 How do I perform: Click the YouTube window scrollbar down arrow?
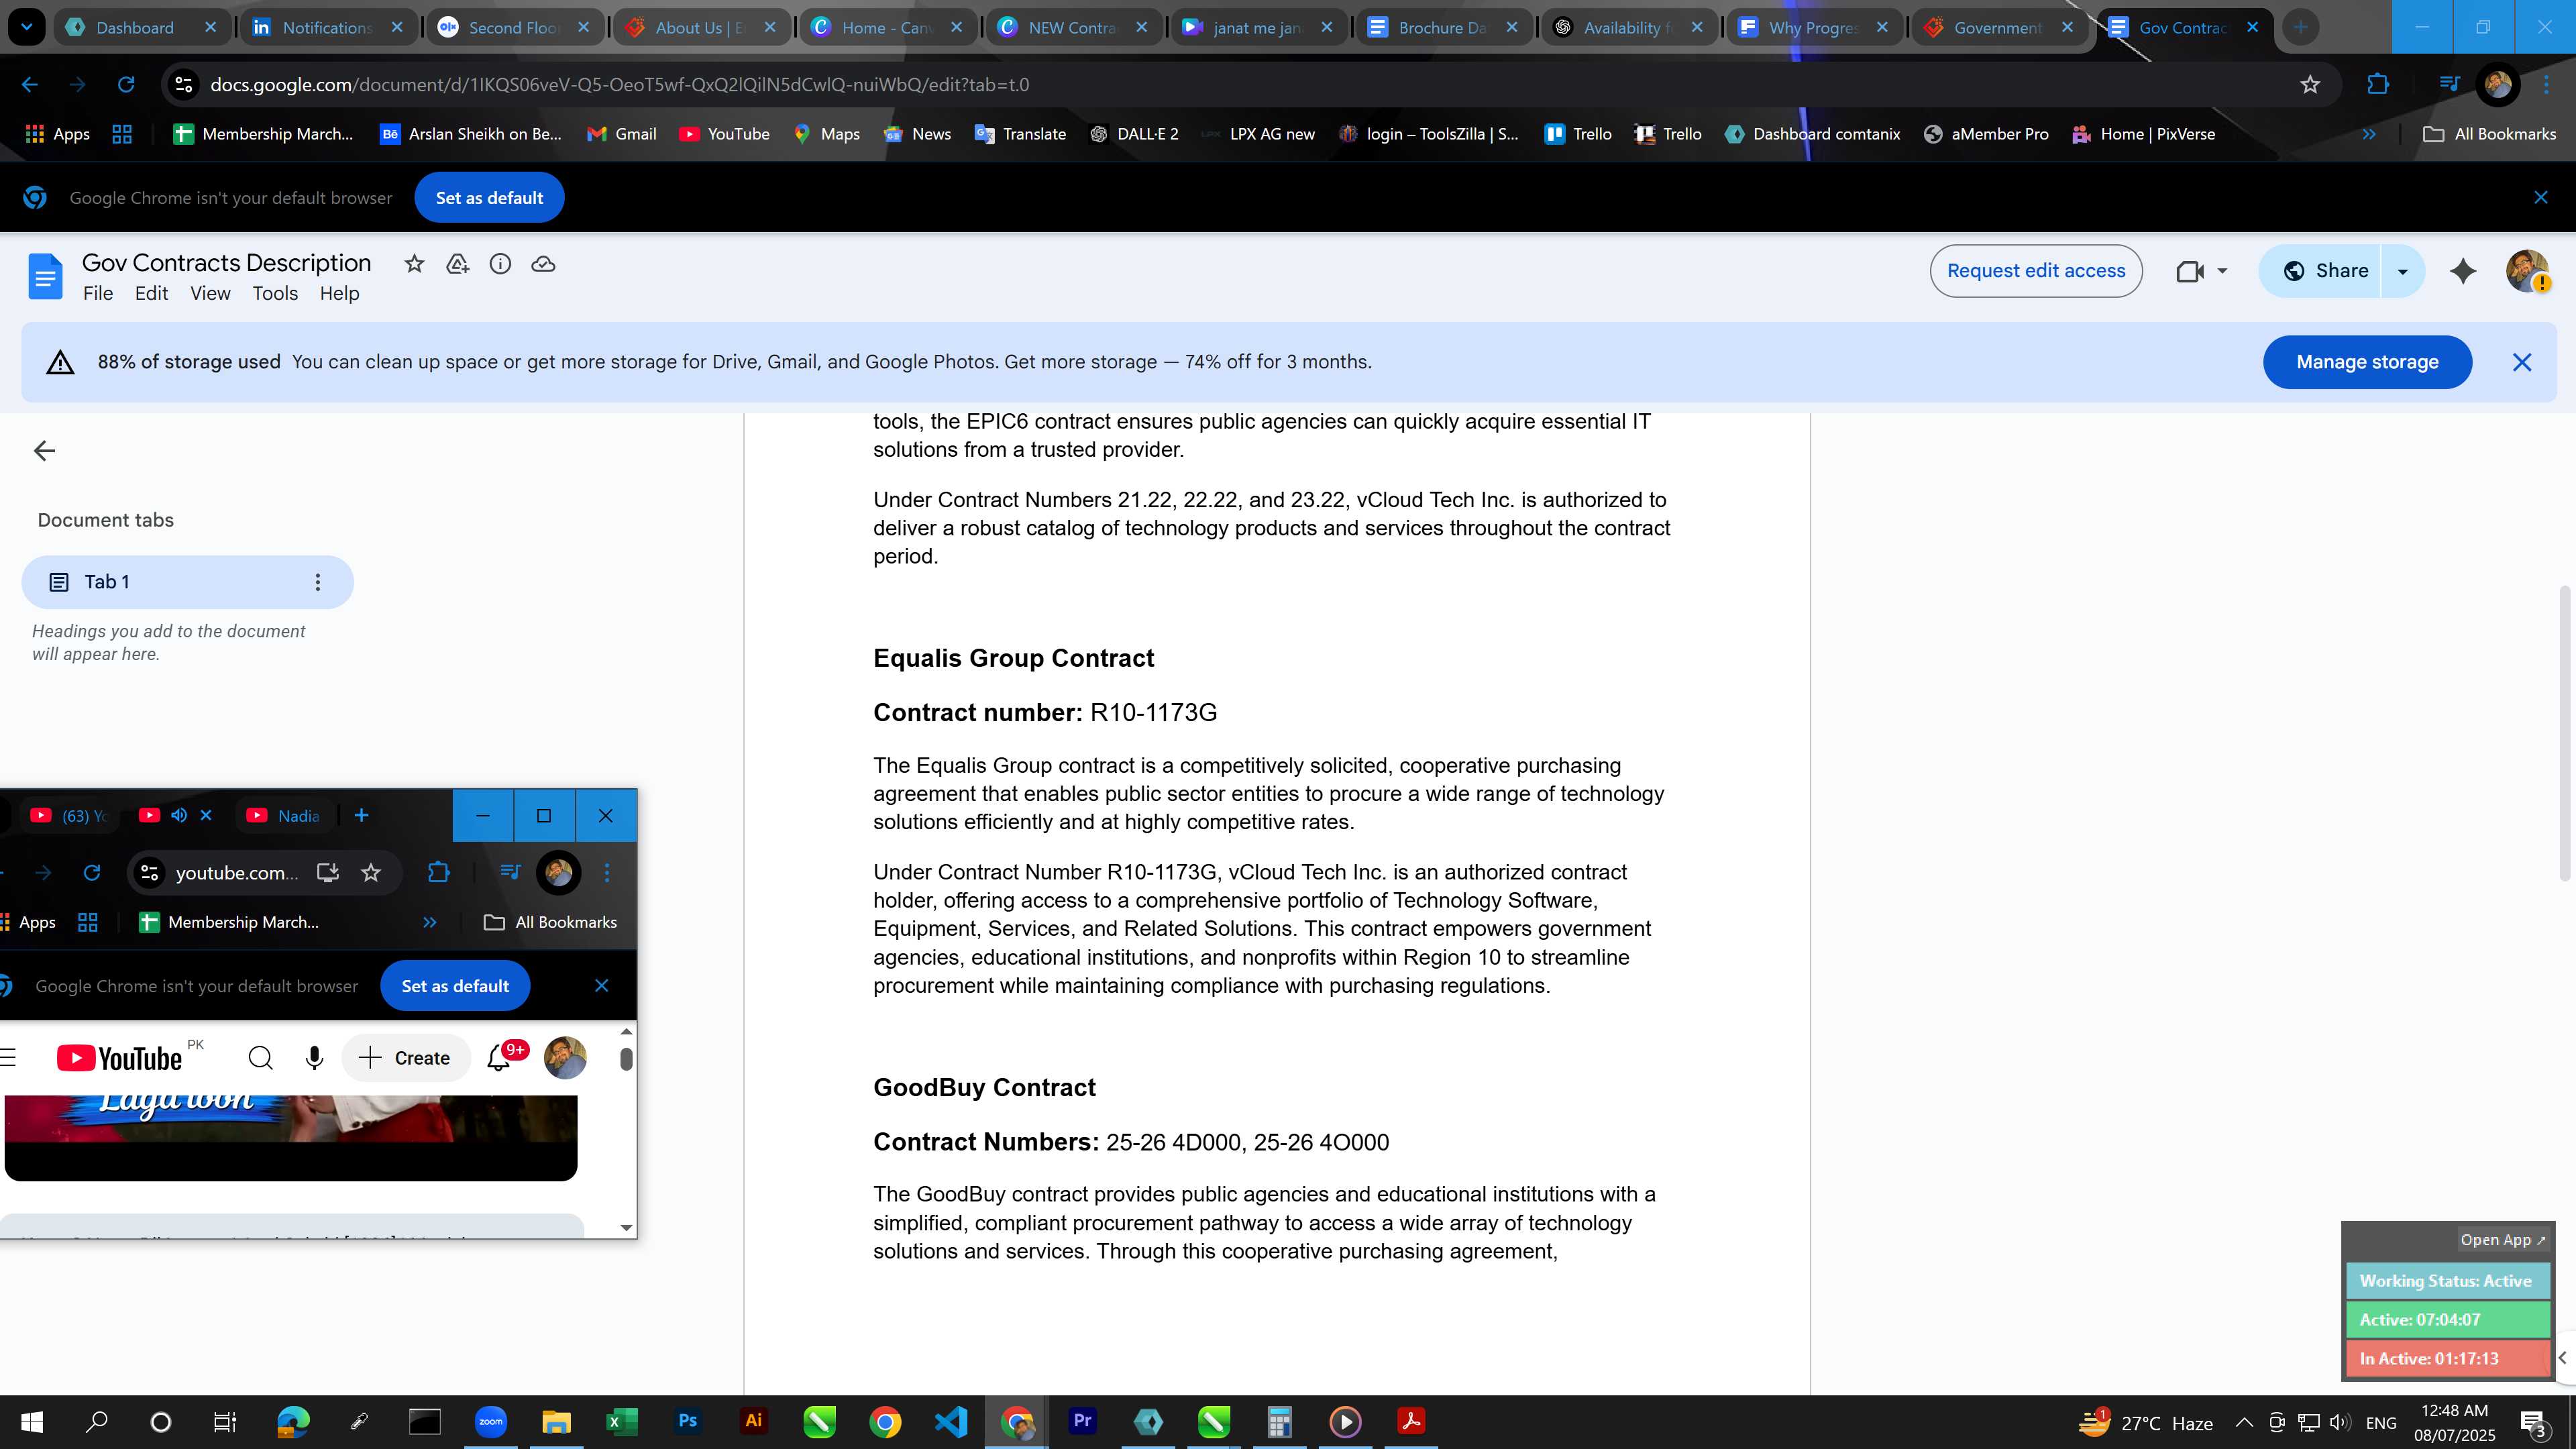(626, 1228)
